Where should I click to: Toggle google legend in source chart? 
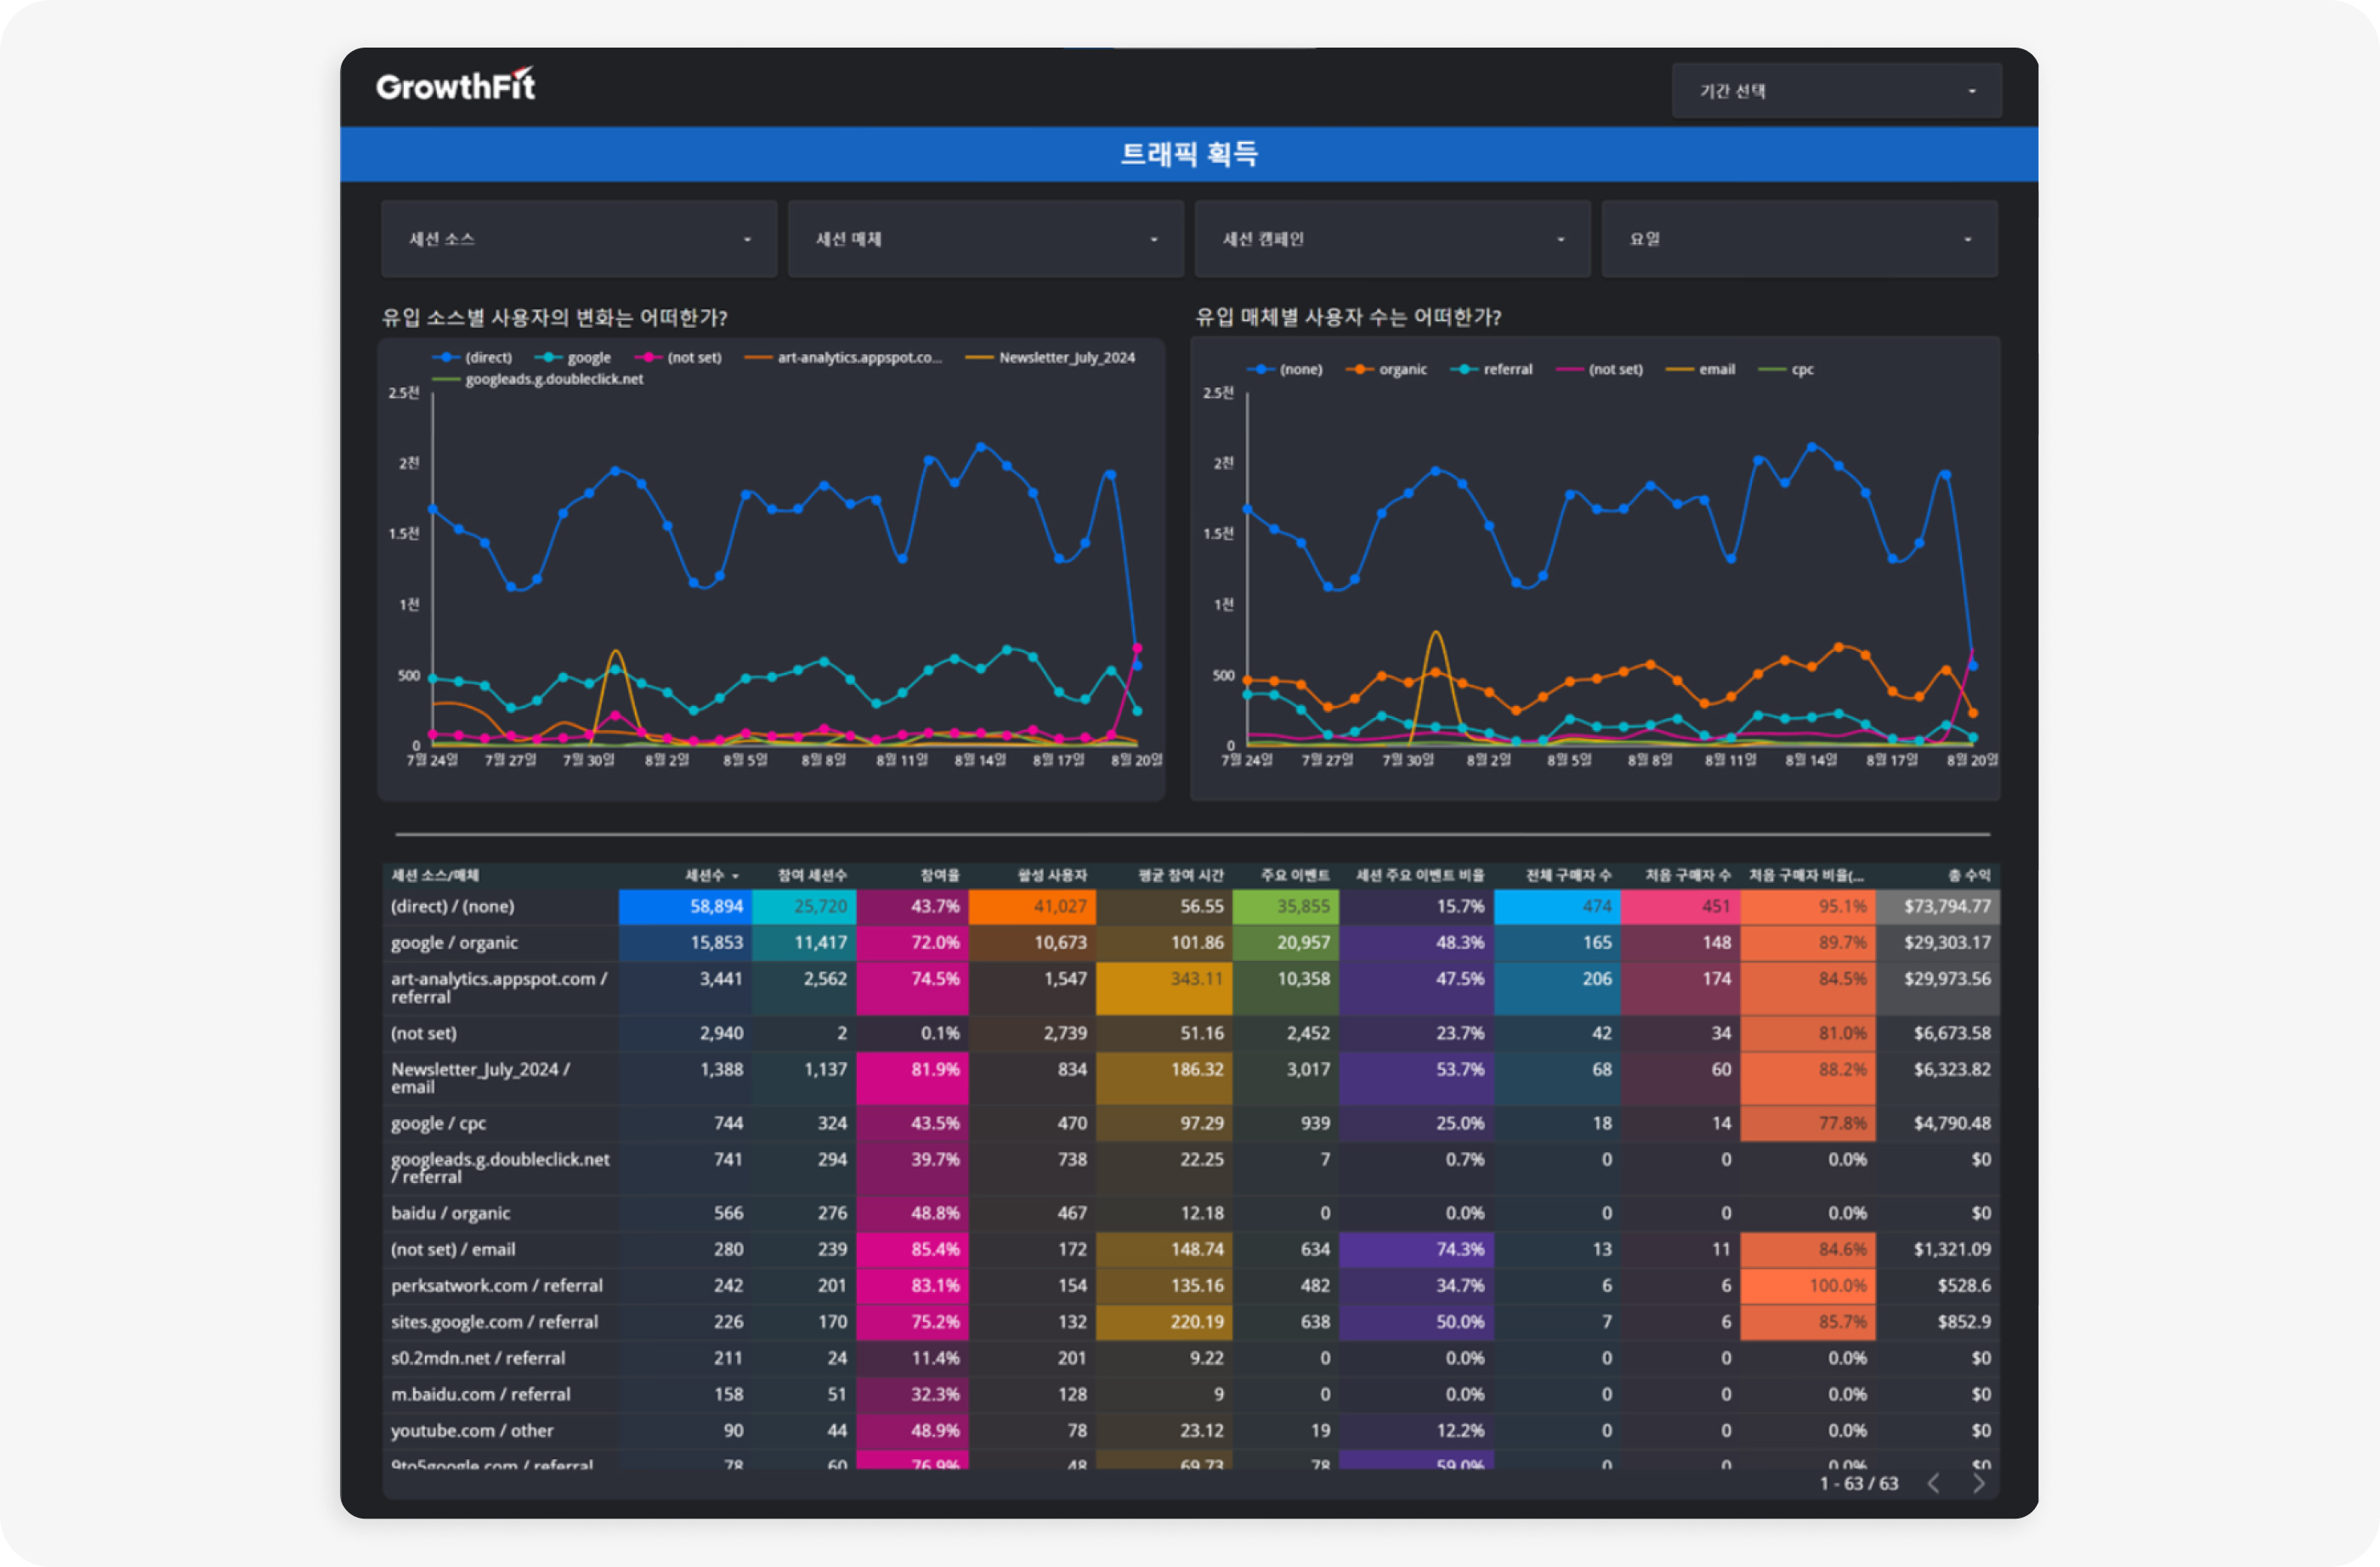573,357
